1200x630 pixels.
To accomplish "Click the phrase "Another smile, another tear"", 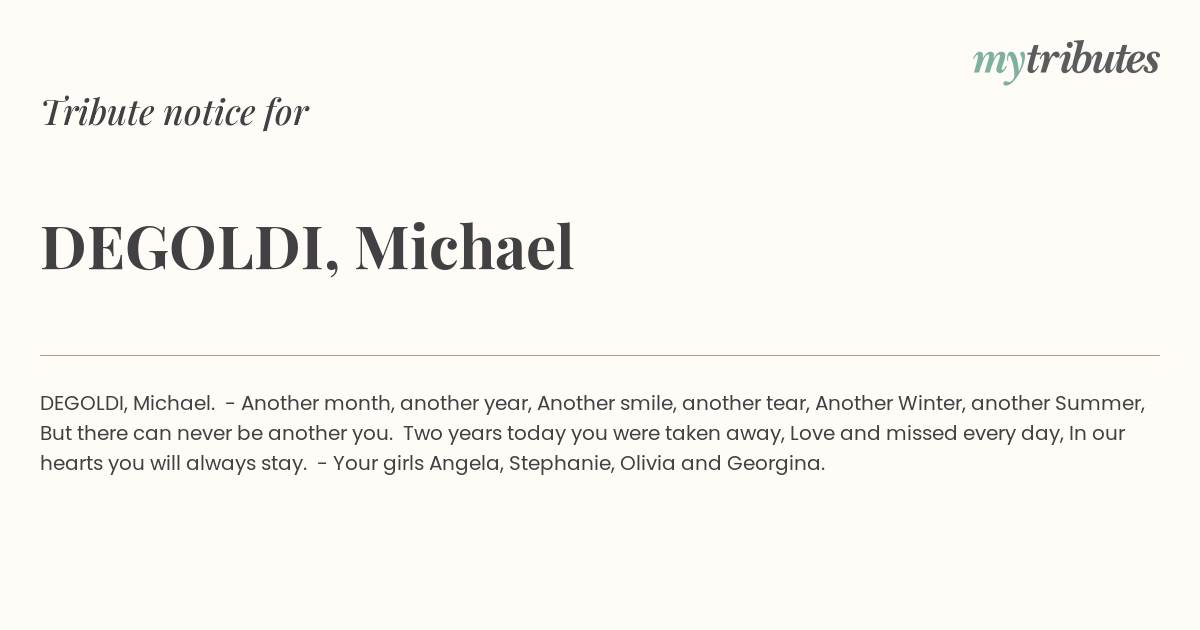I will (673, 404).
